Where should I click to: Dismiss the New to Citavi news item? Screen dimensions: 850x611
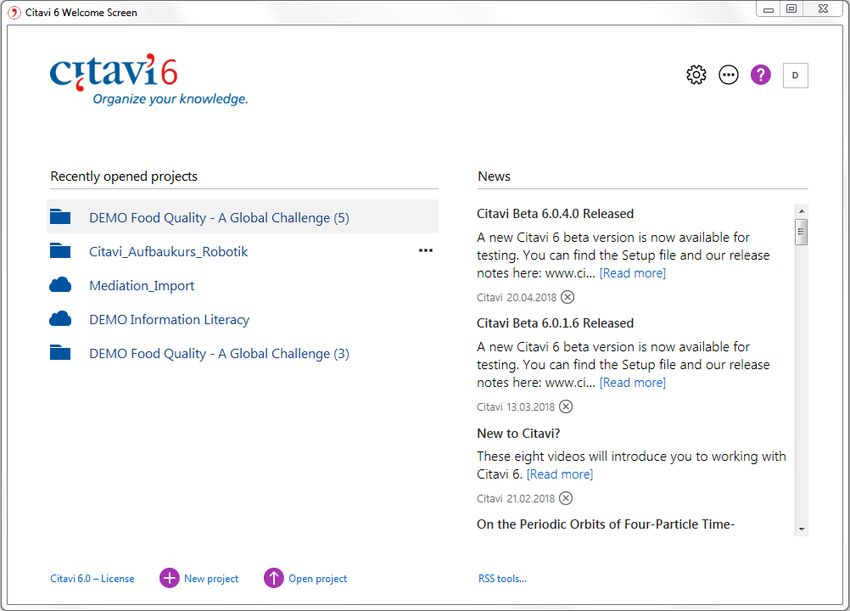tap(565, 498)
